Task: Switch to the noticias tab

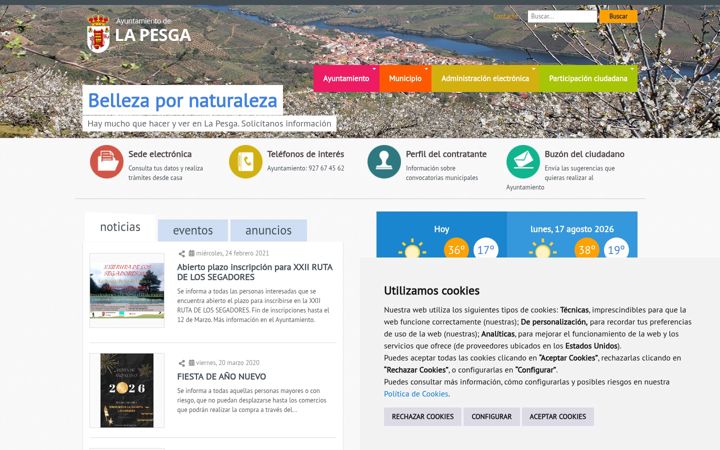Action: click(x=120, y=227)
